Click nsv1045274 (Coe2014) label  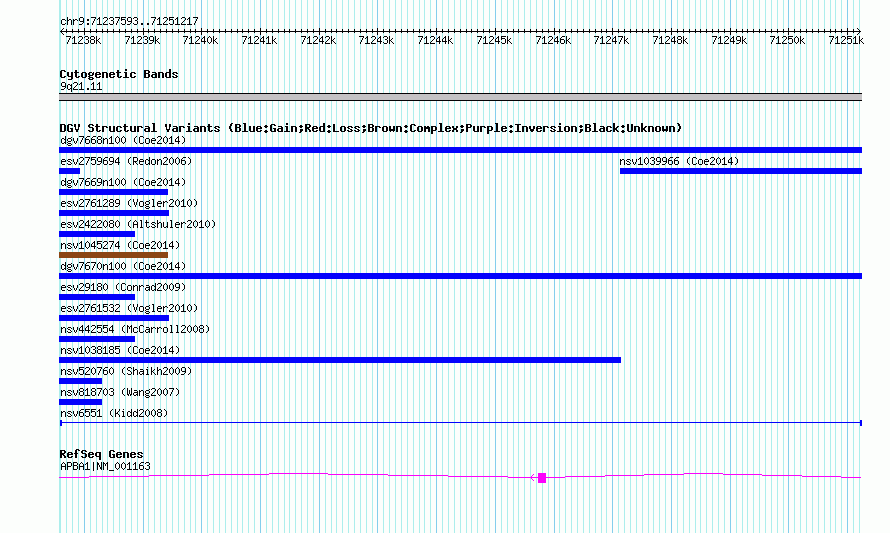120,245
